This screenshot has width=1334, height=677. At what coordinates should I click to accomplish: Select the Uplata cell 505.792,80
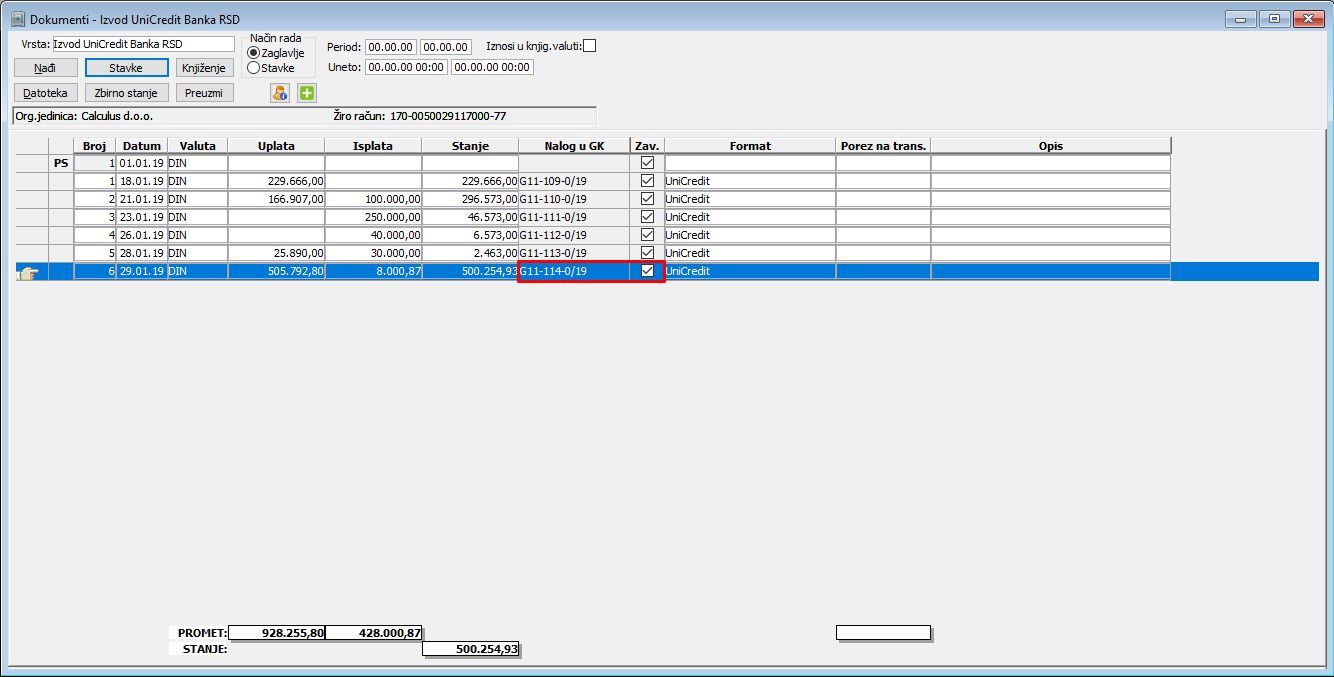276,271
